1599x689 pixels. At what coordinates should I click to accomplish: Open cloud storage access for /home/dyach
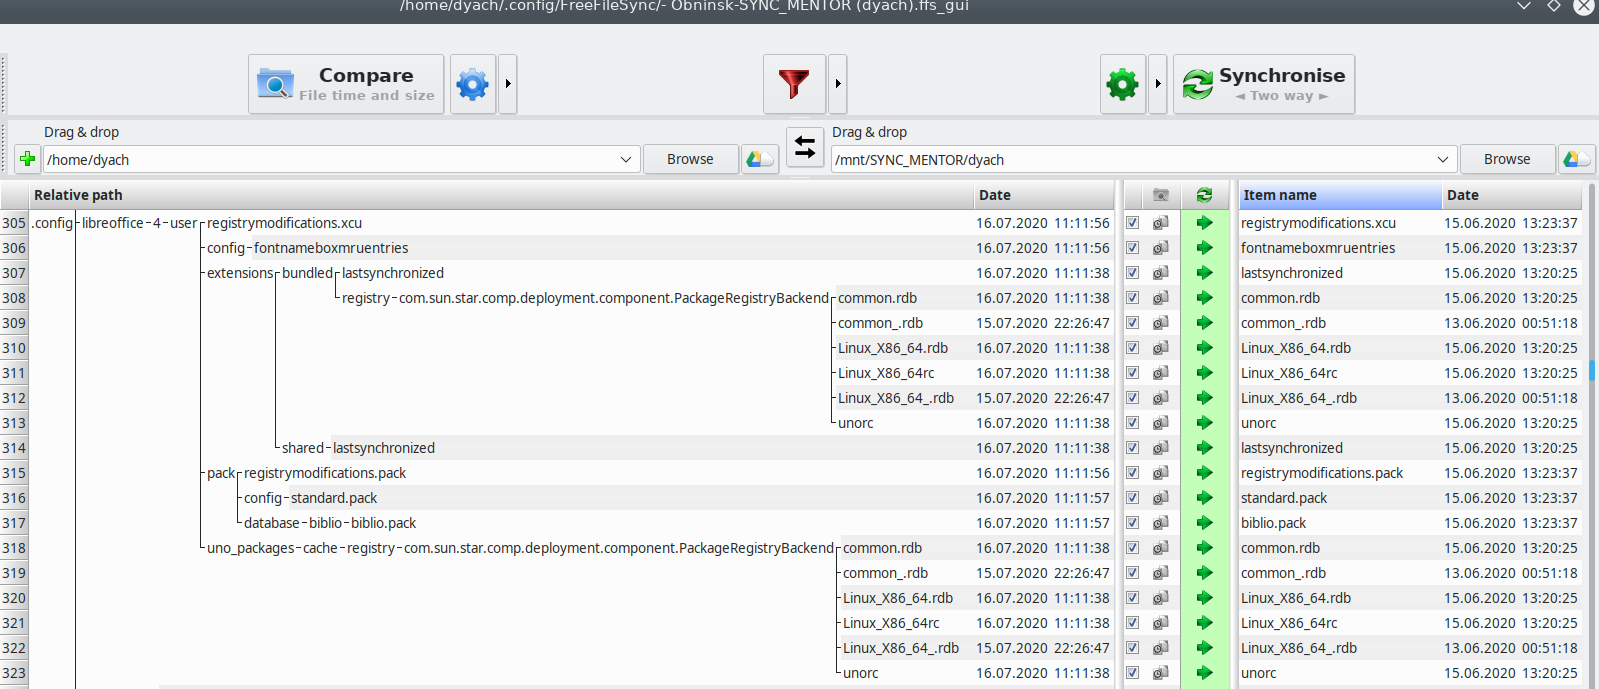tap(760, 159)
